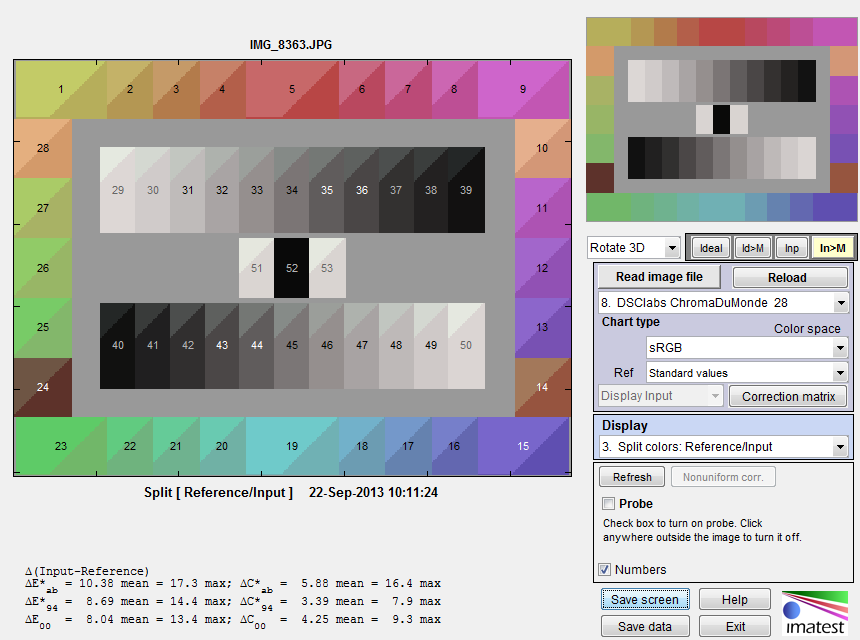Click grayscale patch 45
This screenshot has height=640, width=860.
click(x=291, y=346)
